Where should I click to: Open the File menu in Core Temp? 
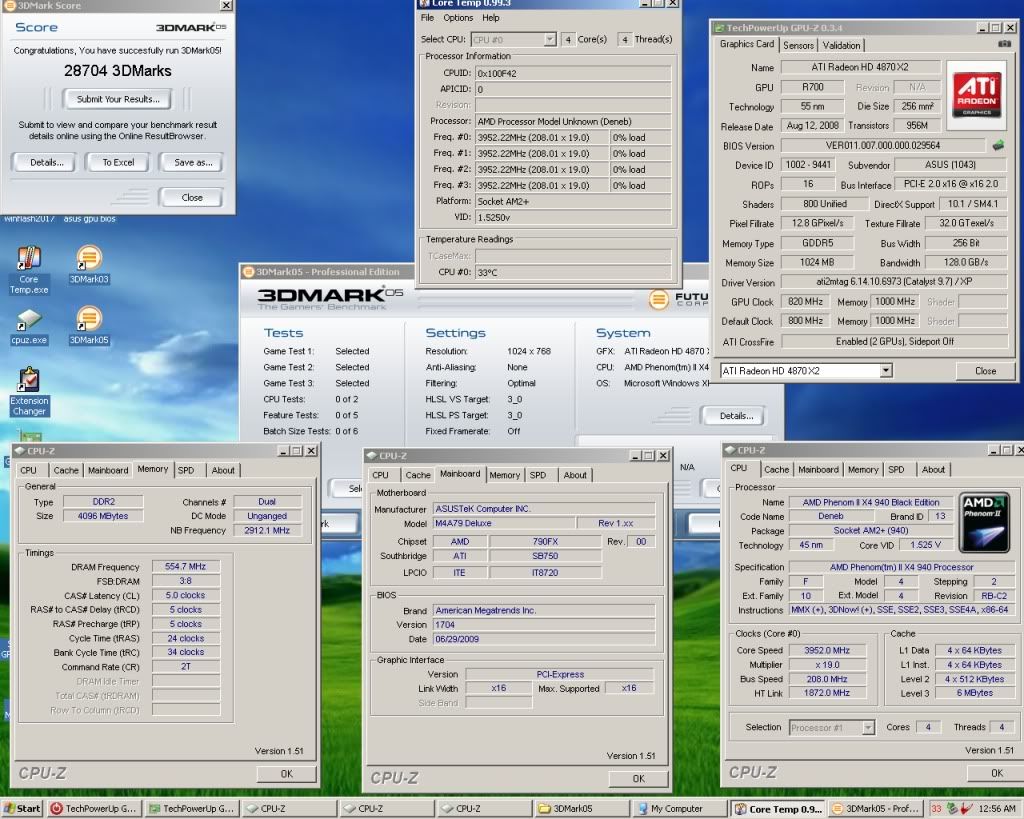427,18
